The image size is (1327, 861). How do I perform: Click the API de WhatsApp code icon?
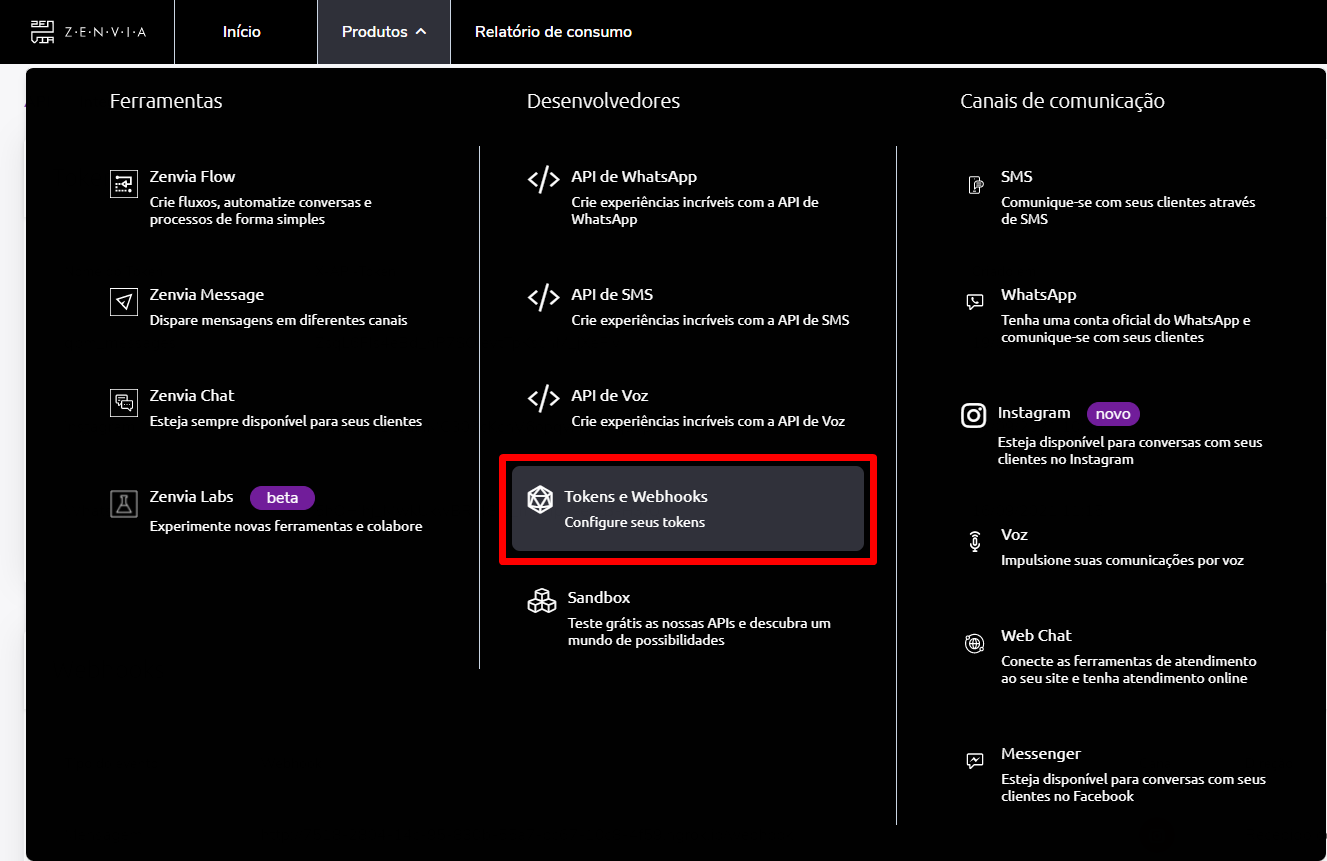(x=543, y=180)
